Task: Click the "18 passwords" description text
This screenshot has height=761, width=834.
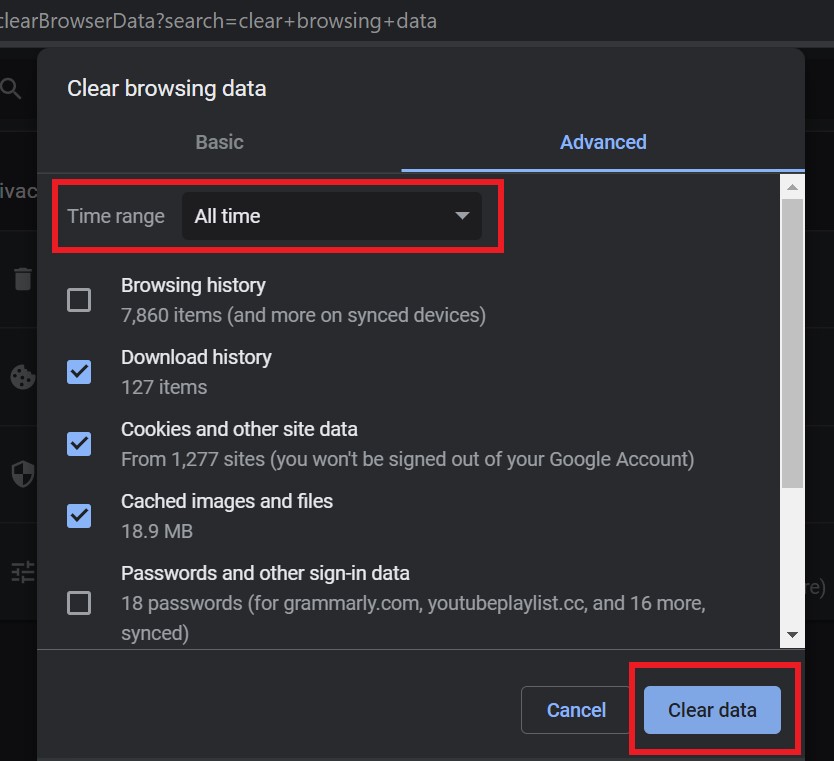Action: pyautogui.click(x=413, y=618)
